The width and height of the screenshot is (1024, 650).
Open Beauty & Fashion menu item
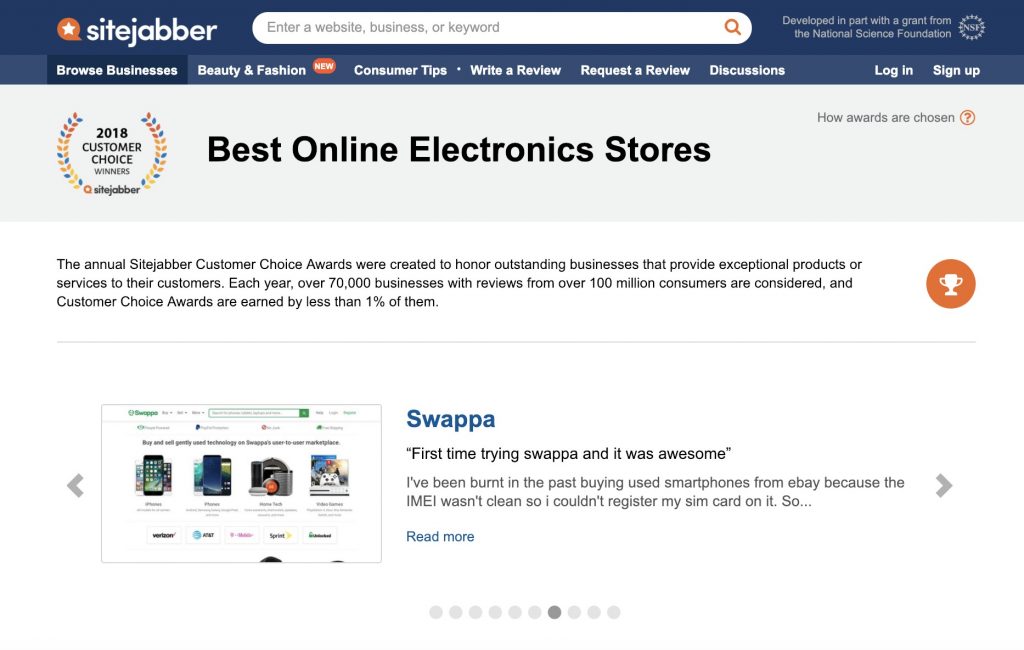pyautogui.click(x=251, y=70)
